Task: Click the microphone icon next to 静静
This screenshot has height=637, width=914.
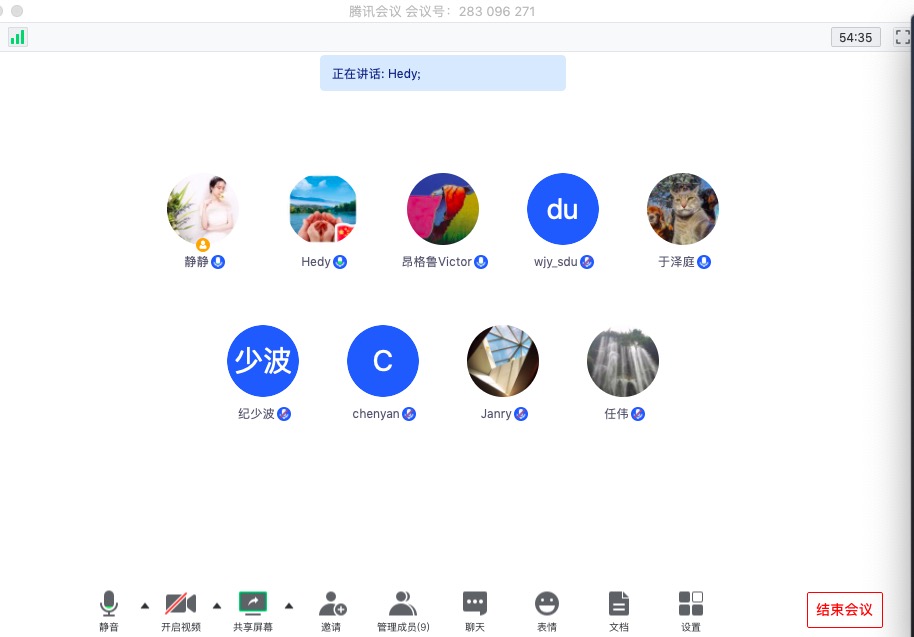Action: [x=218, y=262]
